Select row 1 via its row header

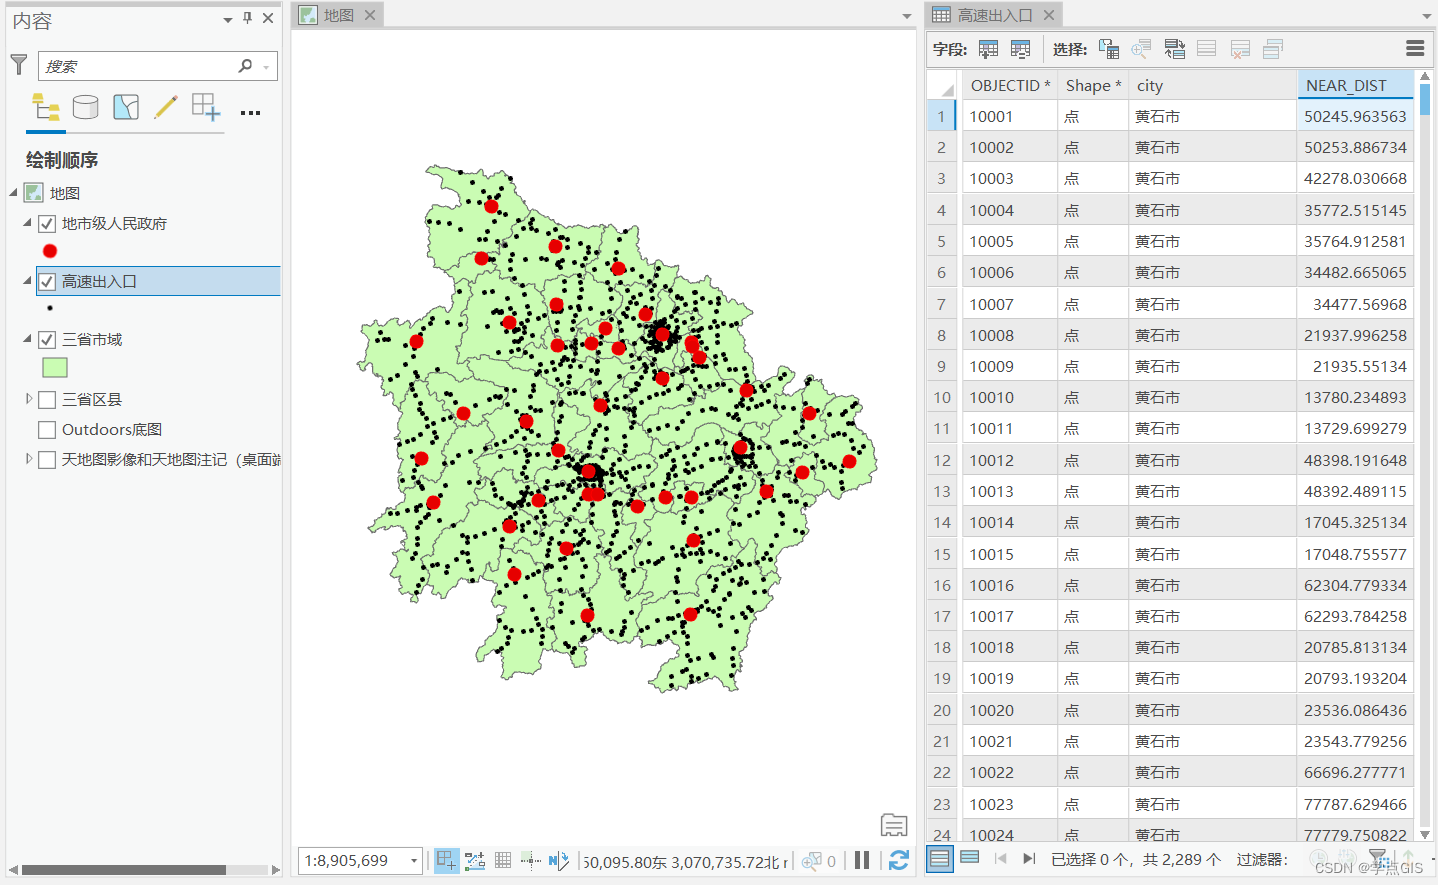coord(941,116)
